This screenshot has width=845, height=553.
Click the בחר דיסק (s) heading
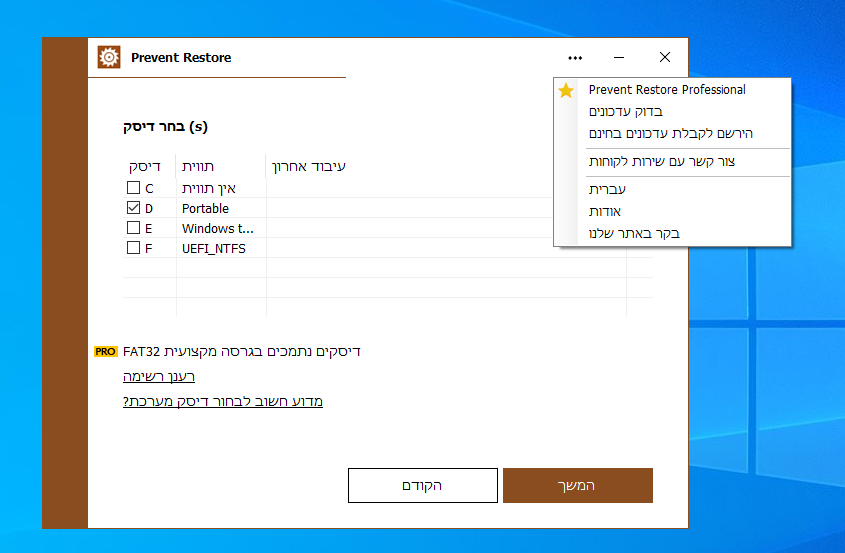[x=165, y=127]
